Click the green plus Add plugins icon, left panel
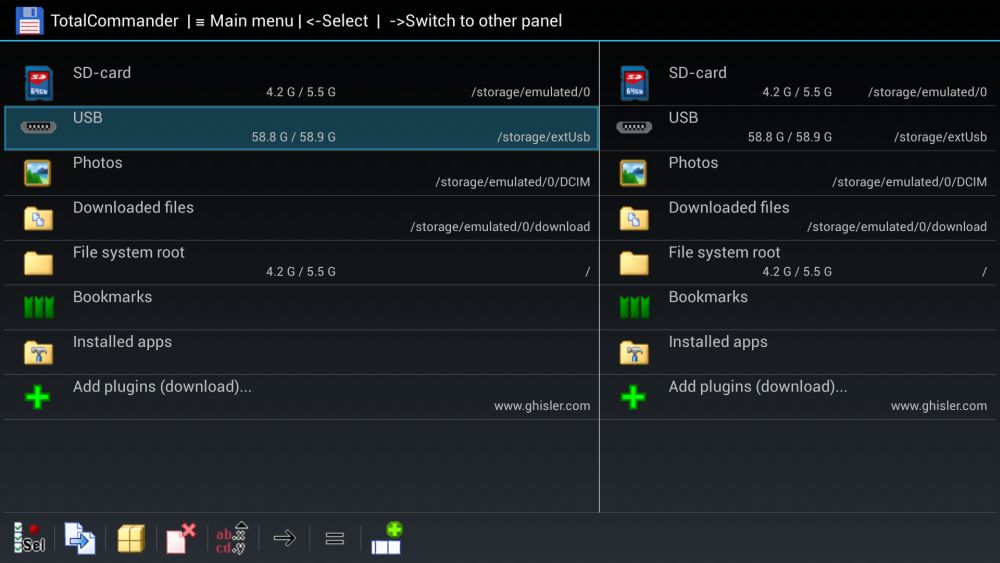 pos(38,397)
